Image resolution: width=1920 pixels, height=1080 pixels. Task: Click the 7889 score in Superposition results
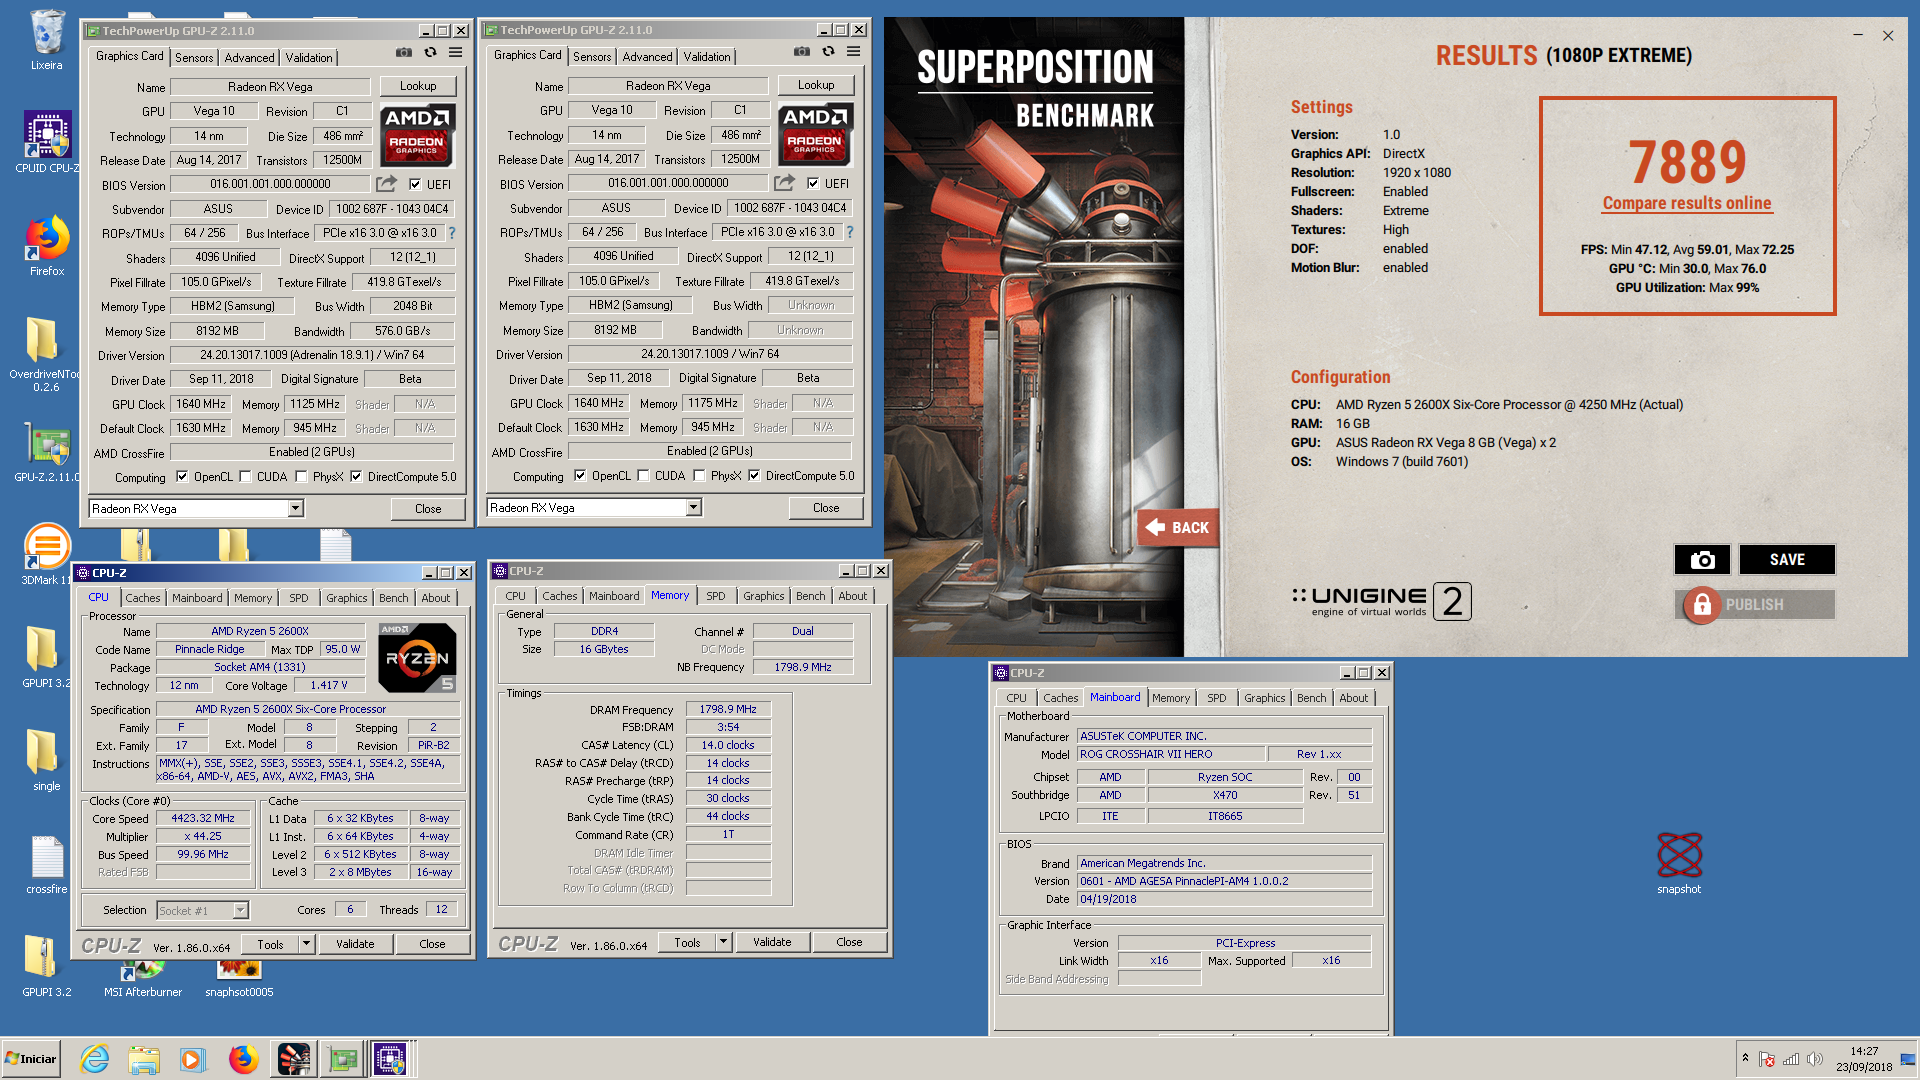(1687, 161)
